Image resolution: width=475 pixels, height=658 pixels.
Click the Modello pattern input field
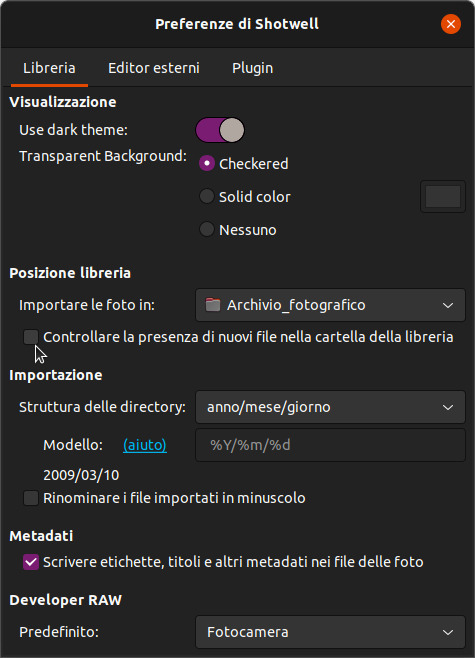[330, 445]
